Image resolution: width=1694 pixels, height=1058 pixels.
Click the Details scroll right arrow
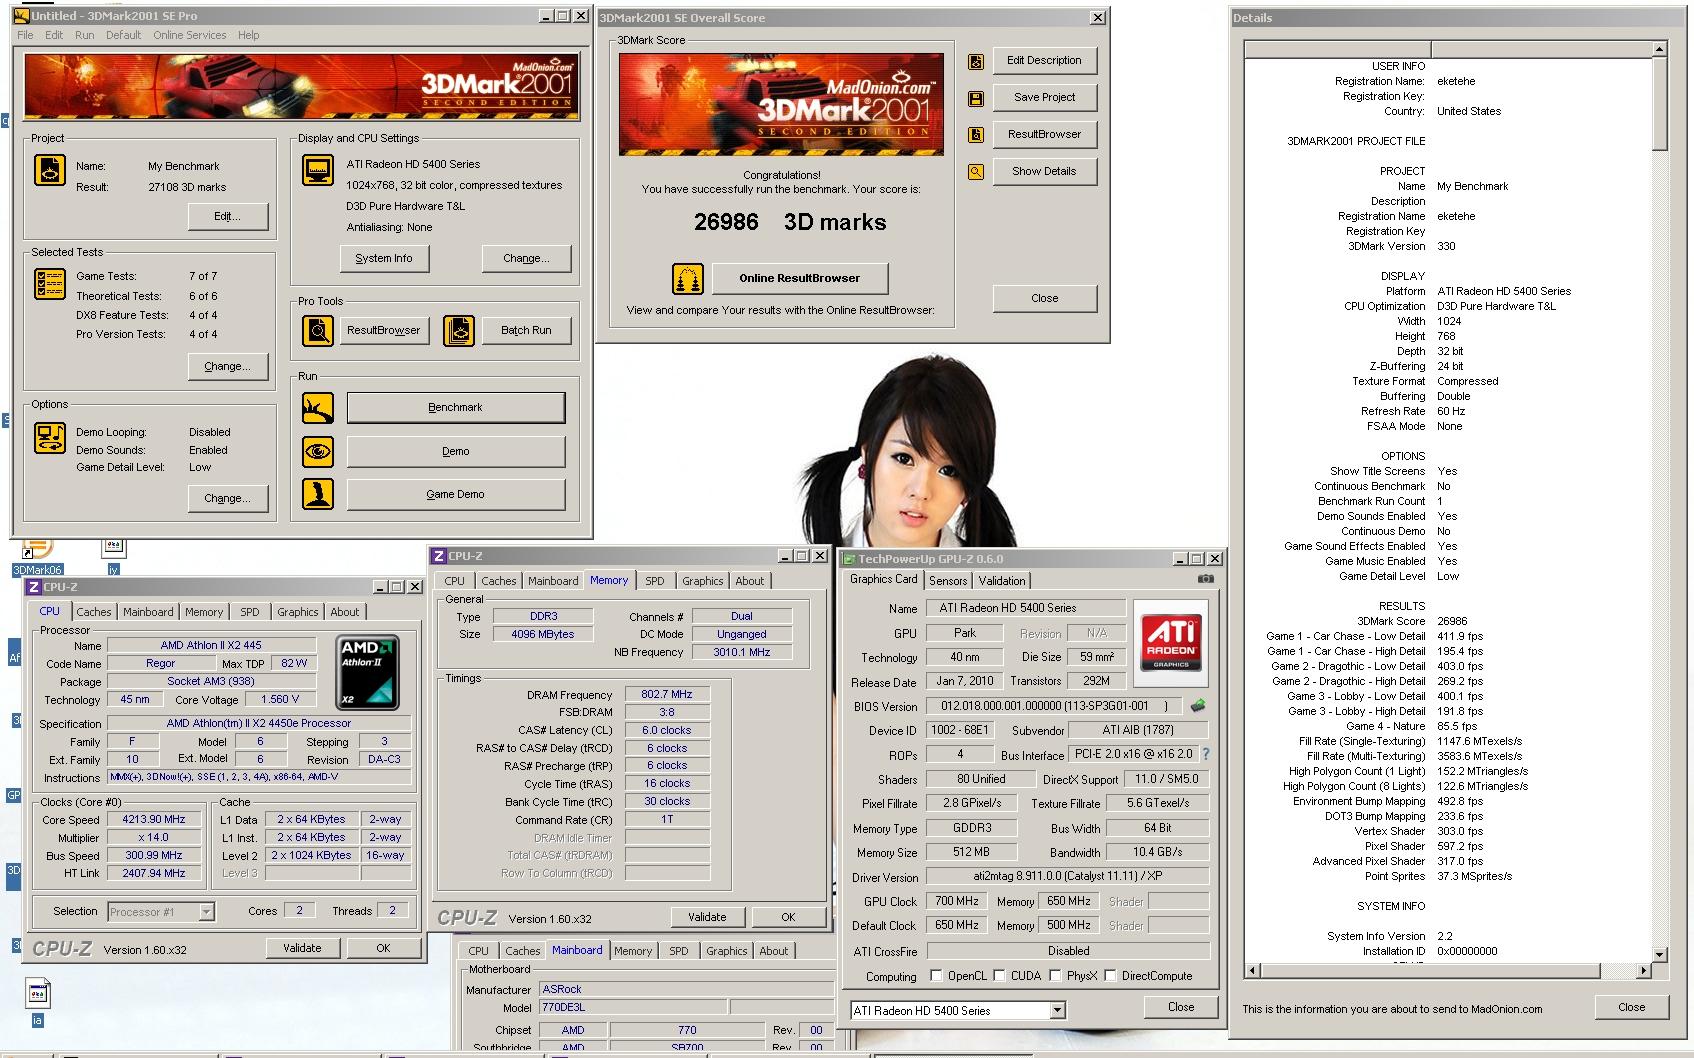click(x=1644, y=970)
